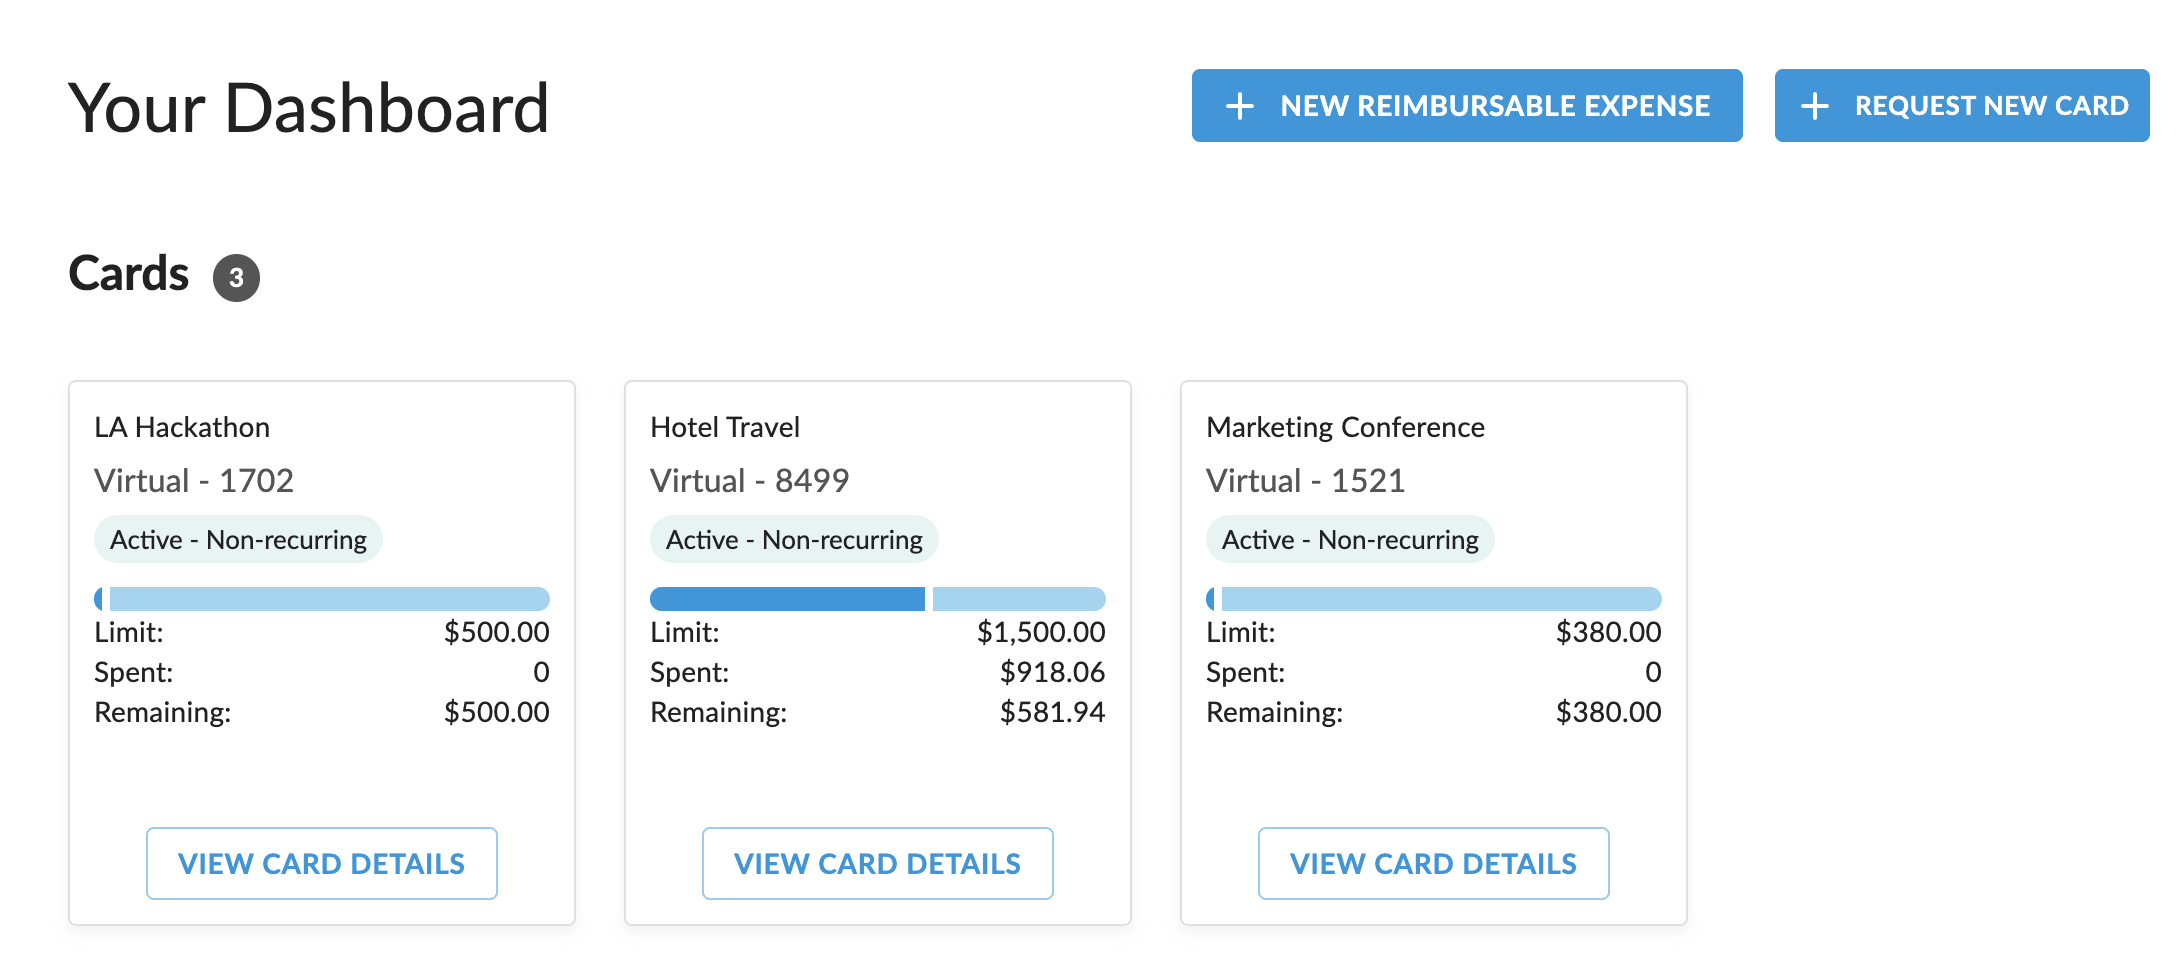View card details for LA Hackathon

tap(321, 863)
